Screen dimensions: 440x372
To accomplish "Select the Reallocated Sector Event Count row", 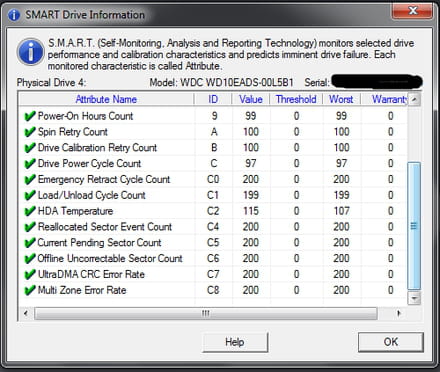I will coord(213,227).
